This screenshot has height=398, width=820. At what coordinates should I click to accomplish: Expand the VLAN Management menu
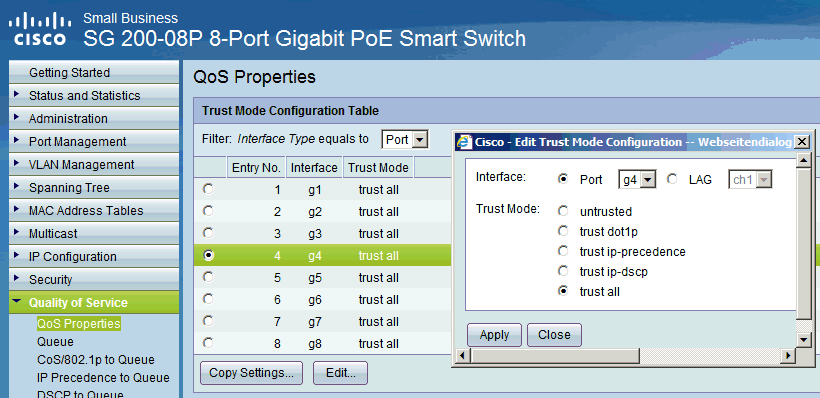tap(94, 165)
